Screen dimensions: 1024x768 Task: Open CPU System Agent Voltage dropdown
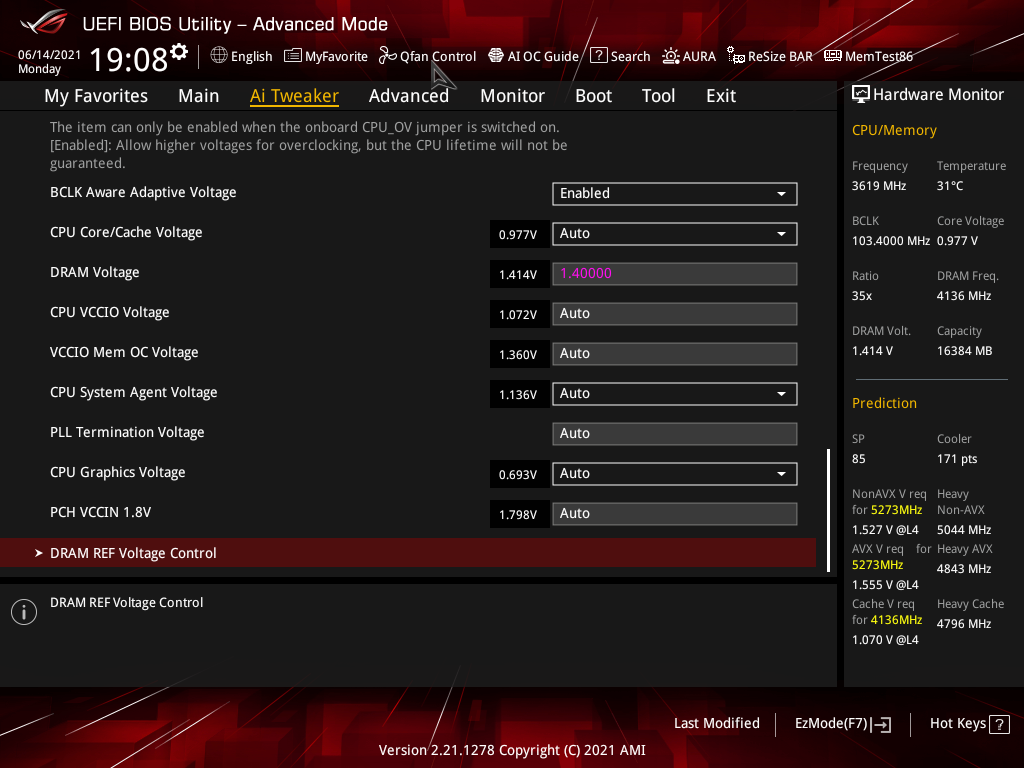coord(675,394)
